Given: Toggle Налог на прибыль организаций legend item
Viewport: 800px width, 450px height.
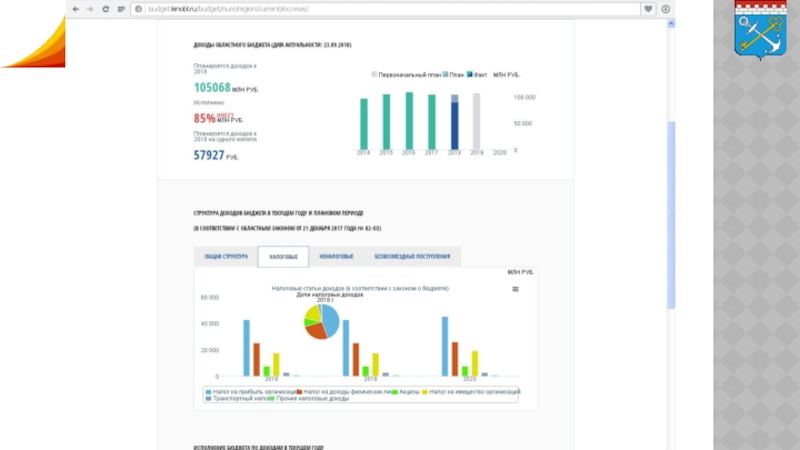Looking at the screenshot, I should (x=251, y=392).
